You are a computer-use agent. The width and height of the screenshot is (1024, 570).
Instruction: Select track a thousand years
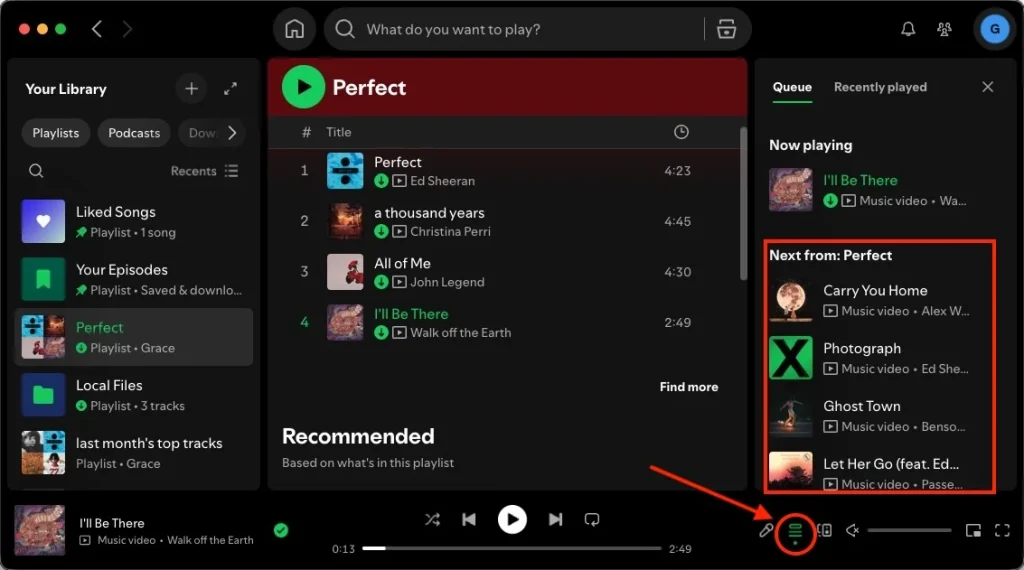[507, 221]
